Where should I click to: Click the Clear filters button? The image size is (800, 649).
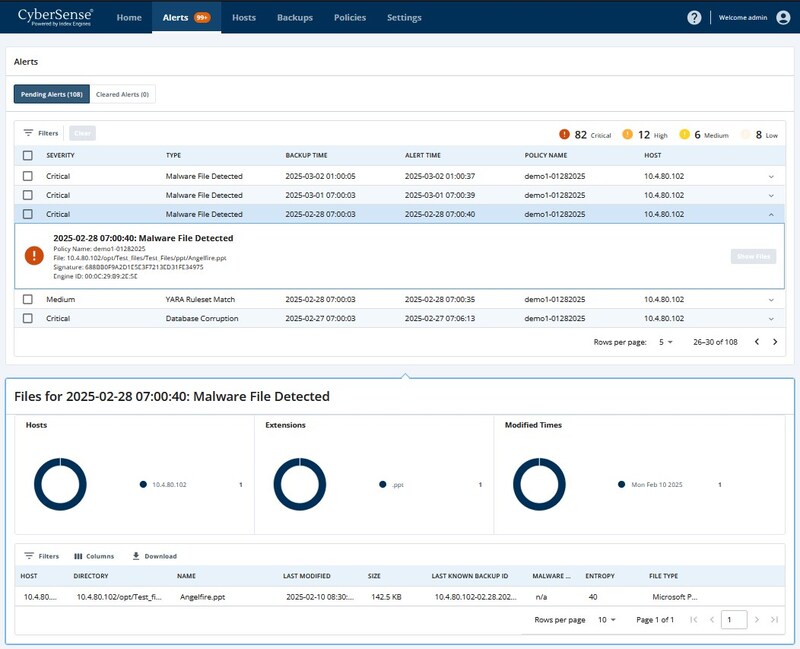tap(82, 133)
